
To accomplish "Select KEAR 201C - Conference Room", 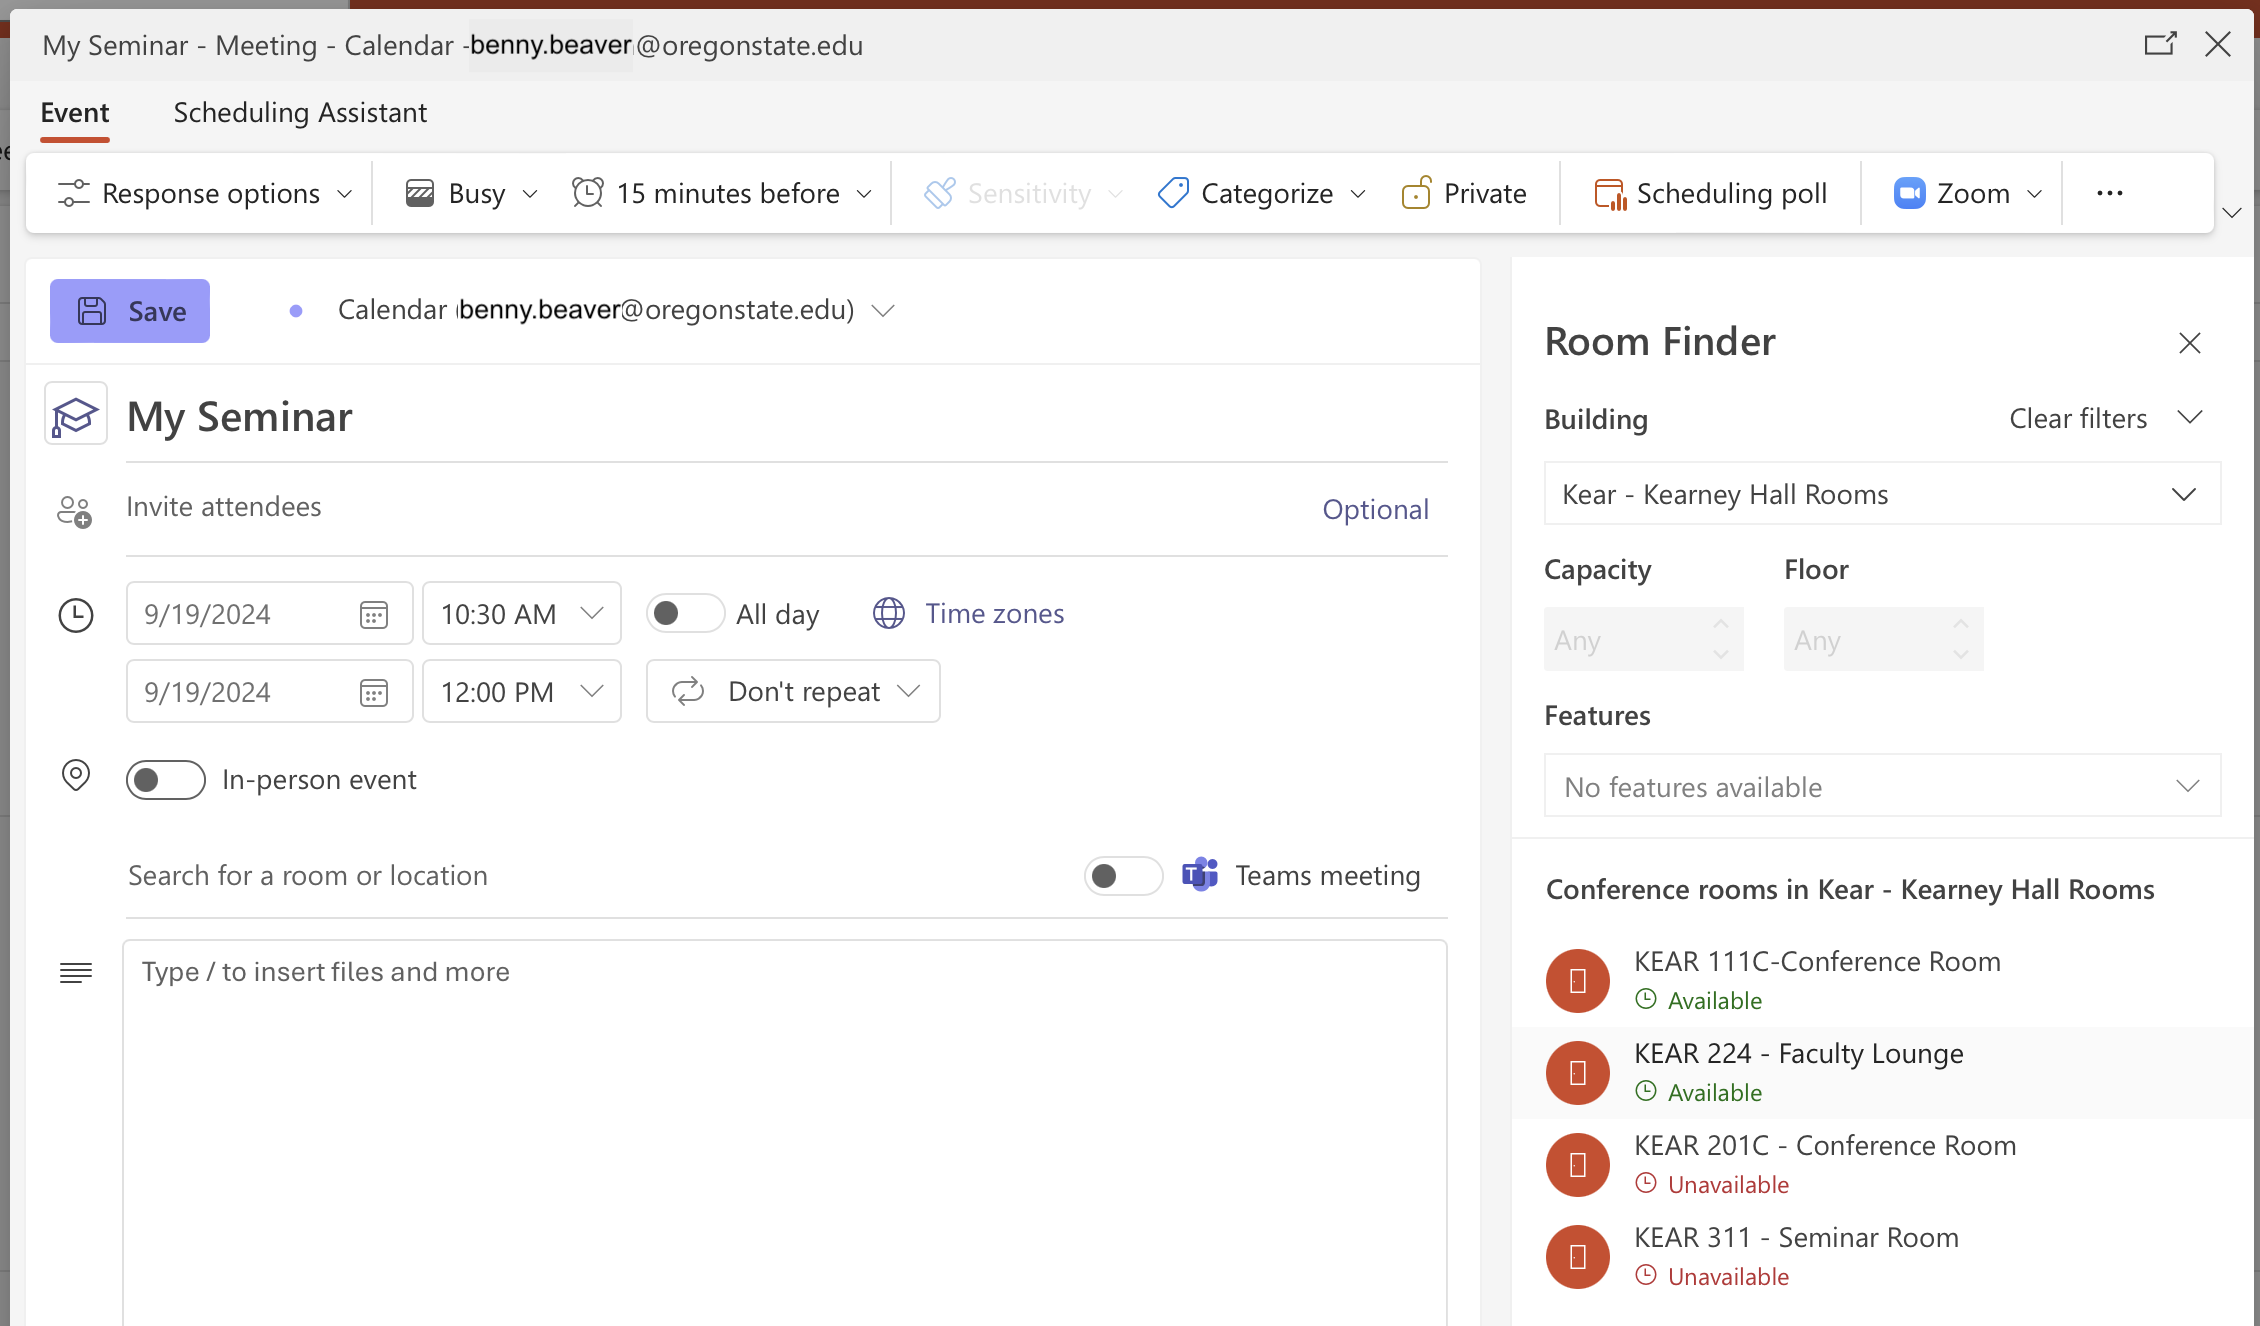I will (1884, 1164).
